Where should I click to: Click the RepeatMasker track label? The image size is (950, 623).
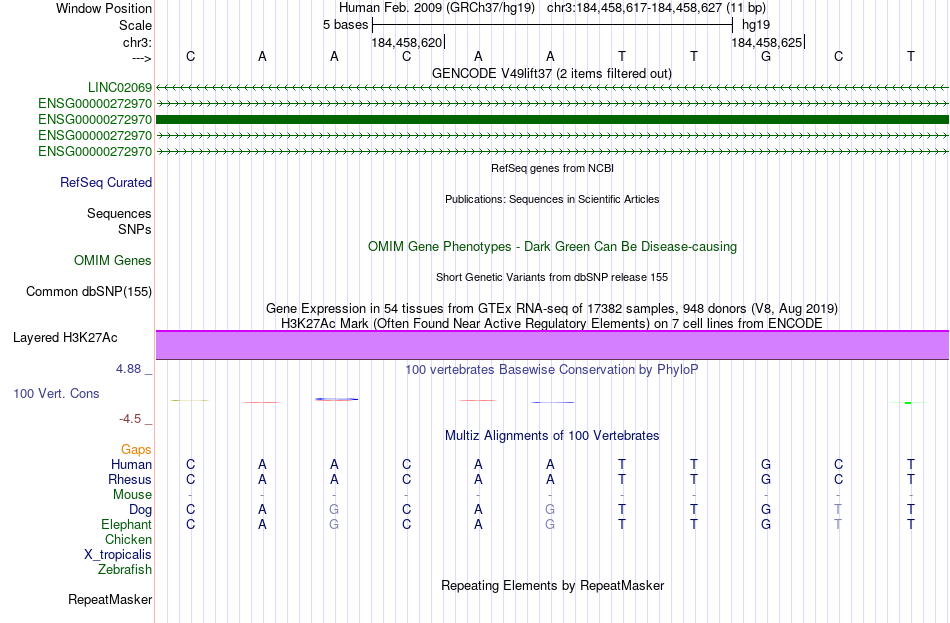coord(110,600)
